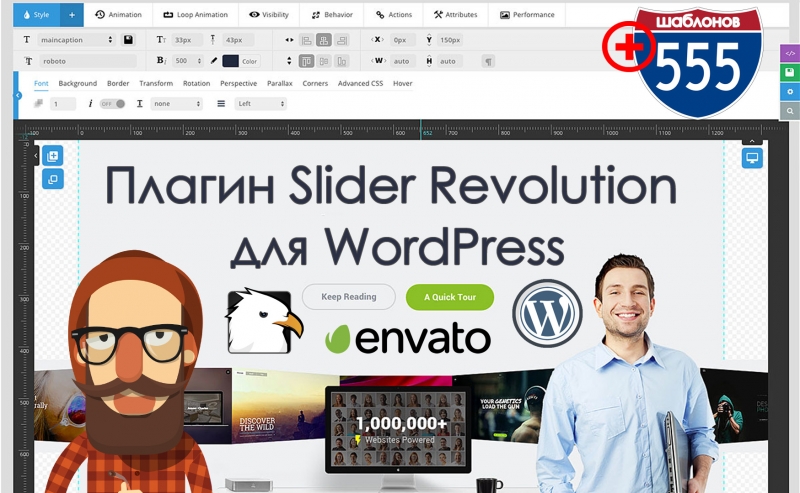Click the Color button label

click(249, 61)
